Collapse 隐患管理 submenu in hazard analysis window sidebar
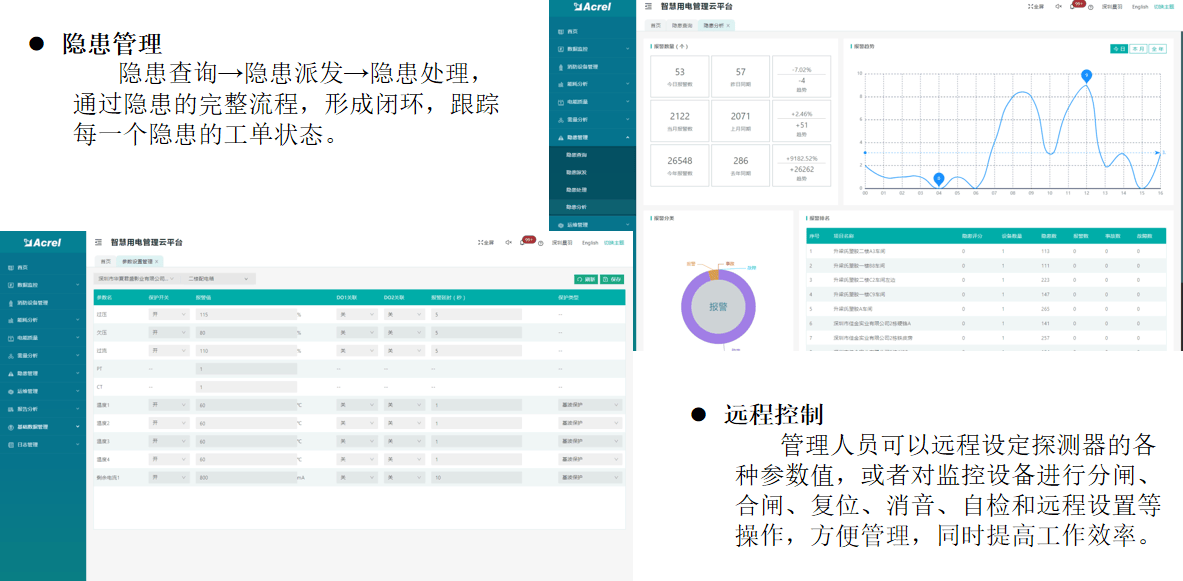This screenshot has width=1183, height=581. coord(592,137)
